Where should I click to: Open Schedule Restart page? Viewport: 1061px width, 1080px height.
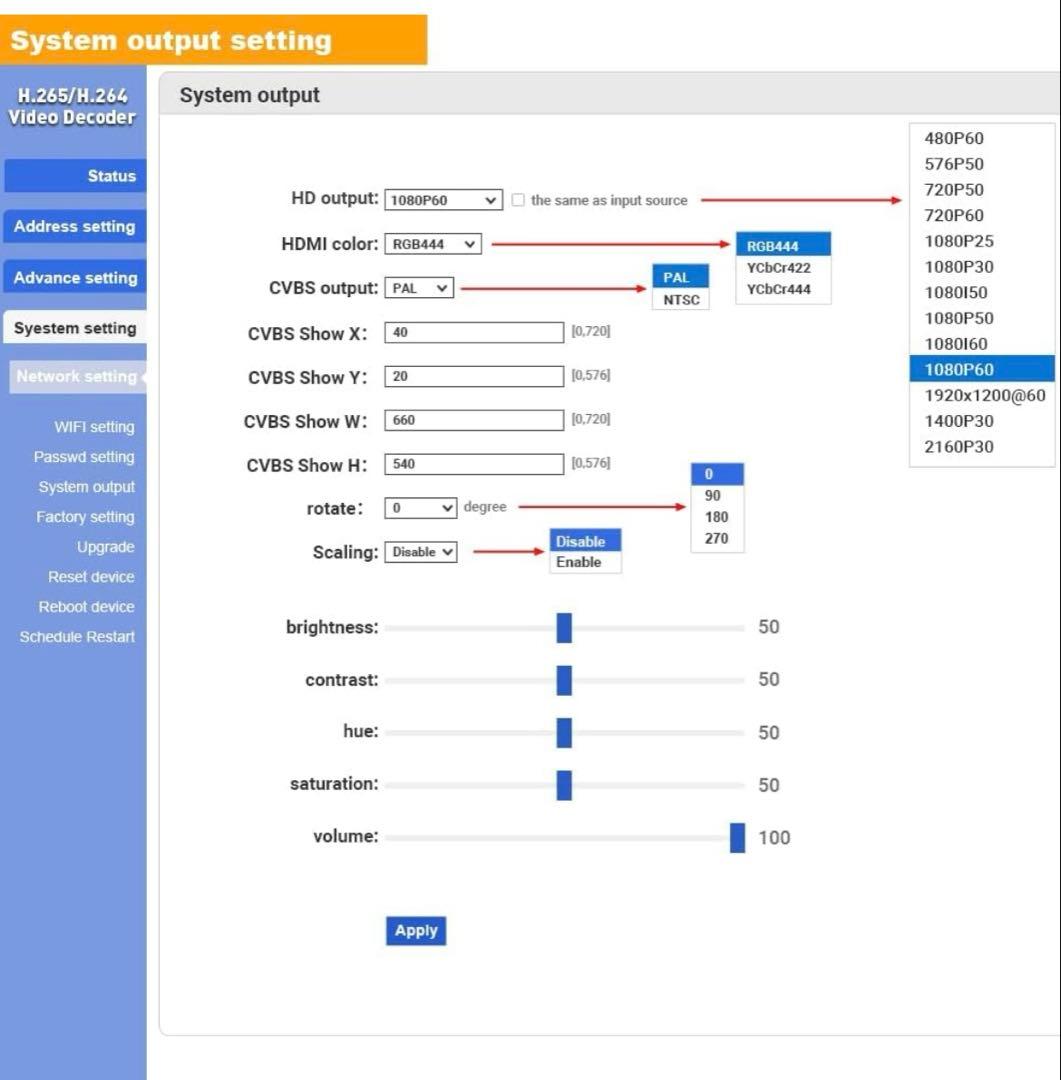[x=77, y=637]
